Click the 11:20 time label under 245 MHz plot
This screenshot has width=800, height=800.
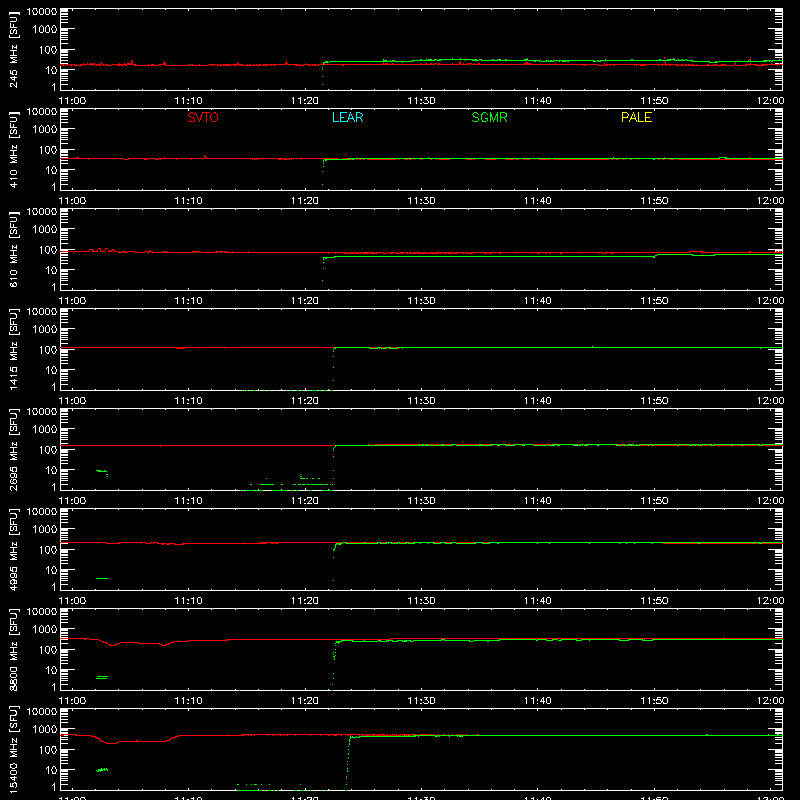coord(305,101)
